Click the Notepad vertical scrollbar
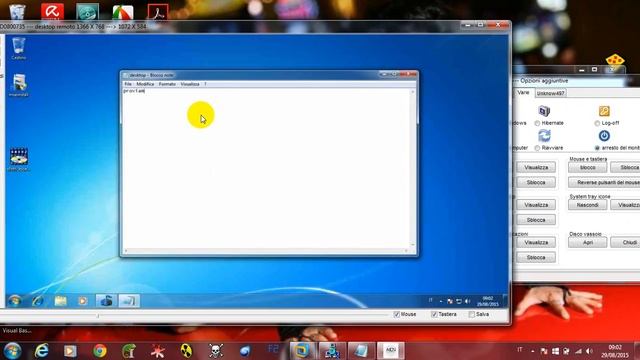 pyautogui.click(x=413, y=168)
